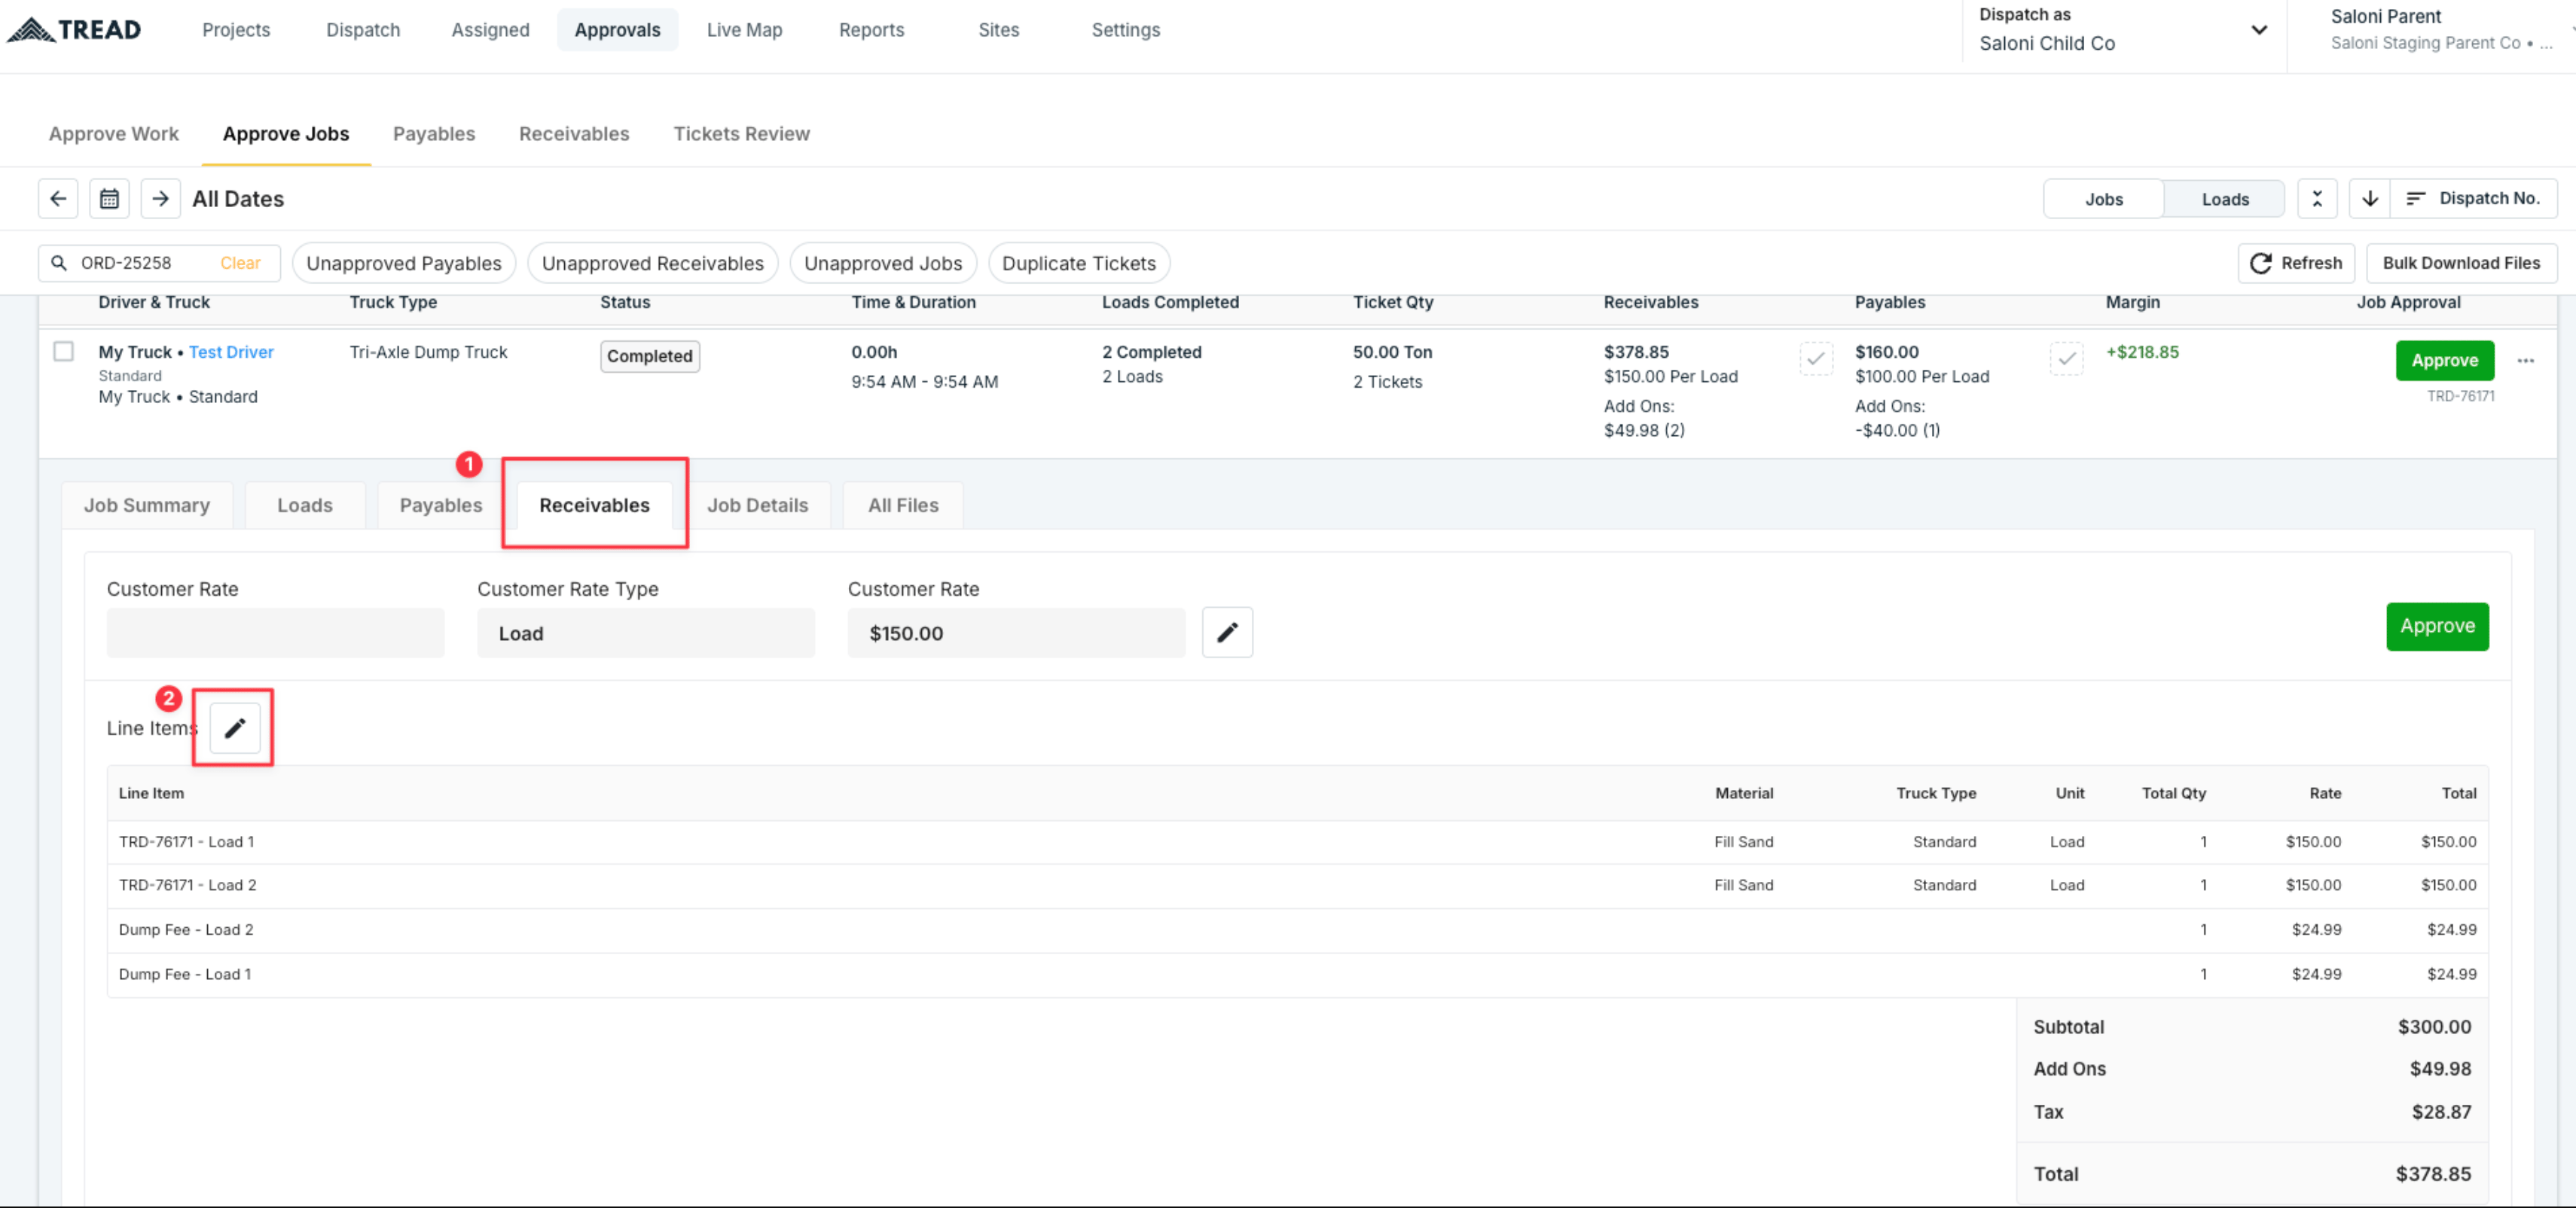Toggle receivables approval checkmark for $378.85
The height and width of the screenshot is (1208, 2576).
point(1816,358)
